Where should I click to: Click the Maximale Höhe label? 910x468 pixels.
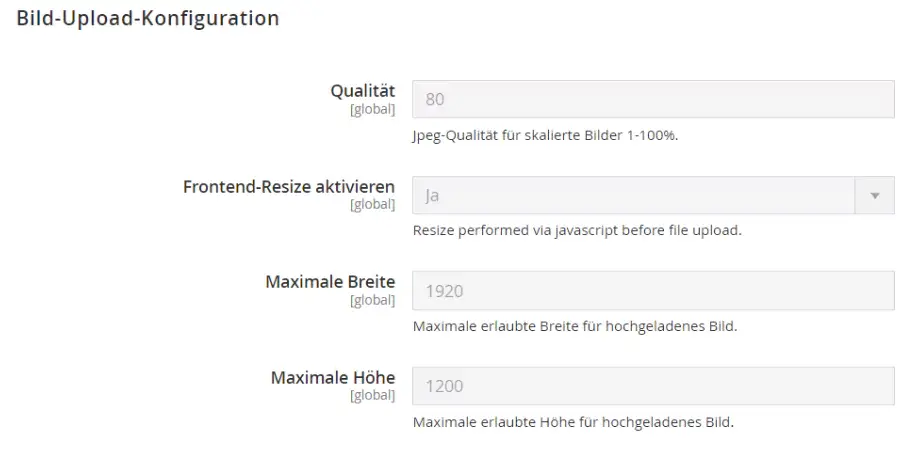[x=333, y=378]
